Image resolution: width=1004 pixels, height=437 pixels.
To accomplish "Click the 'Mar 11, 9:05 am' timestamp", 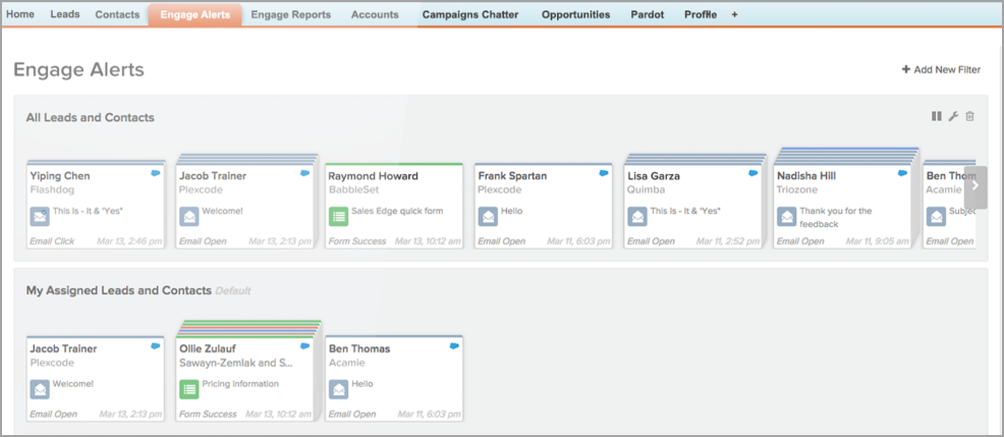I will click(x=877, y=242).
